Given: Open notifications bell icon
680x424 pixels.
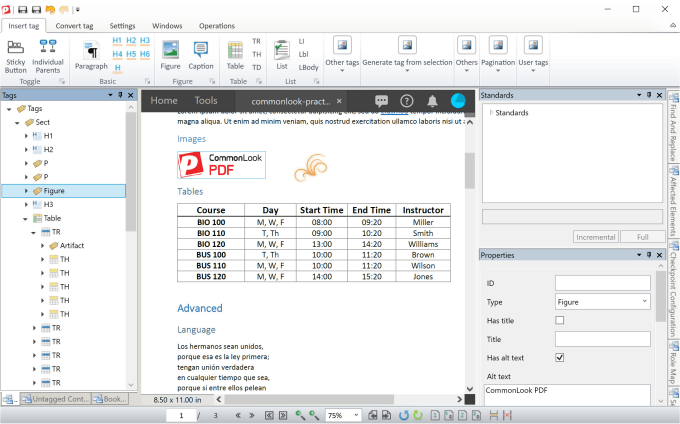Looking at the screenshot, I should click(x=432, y=101).
